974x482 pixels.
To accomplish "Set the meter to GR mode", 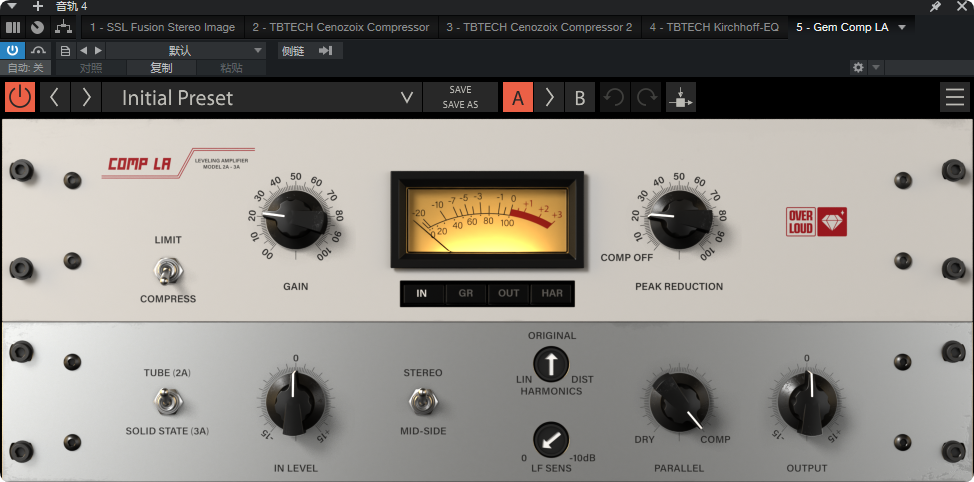I will coord(466,293).
